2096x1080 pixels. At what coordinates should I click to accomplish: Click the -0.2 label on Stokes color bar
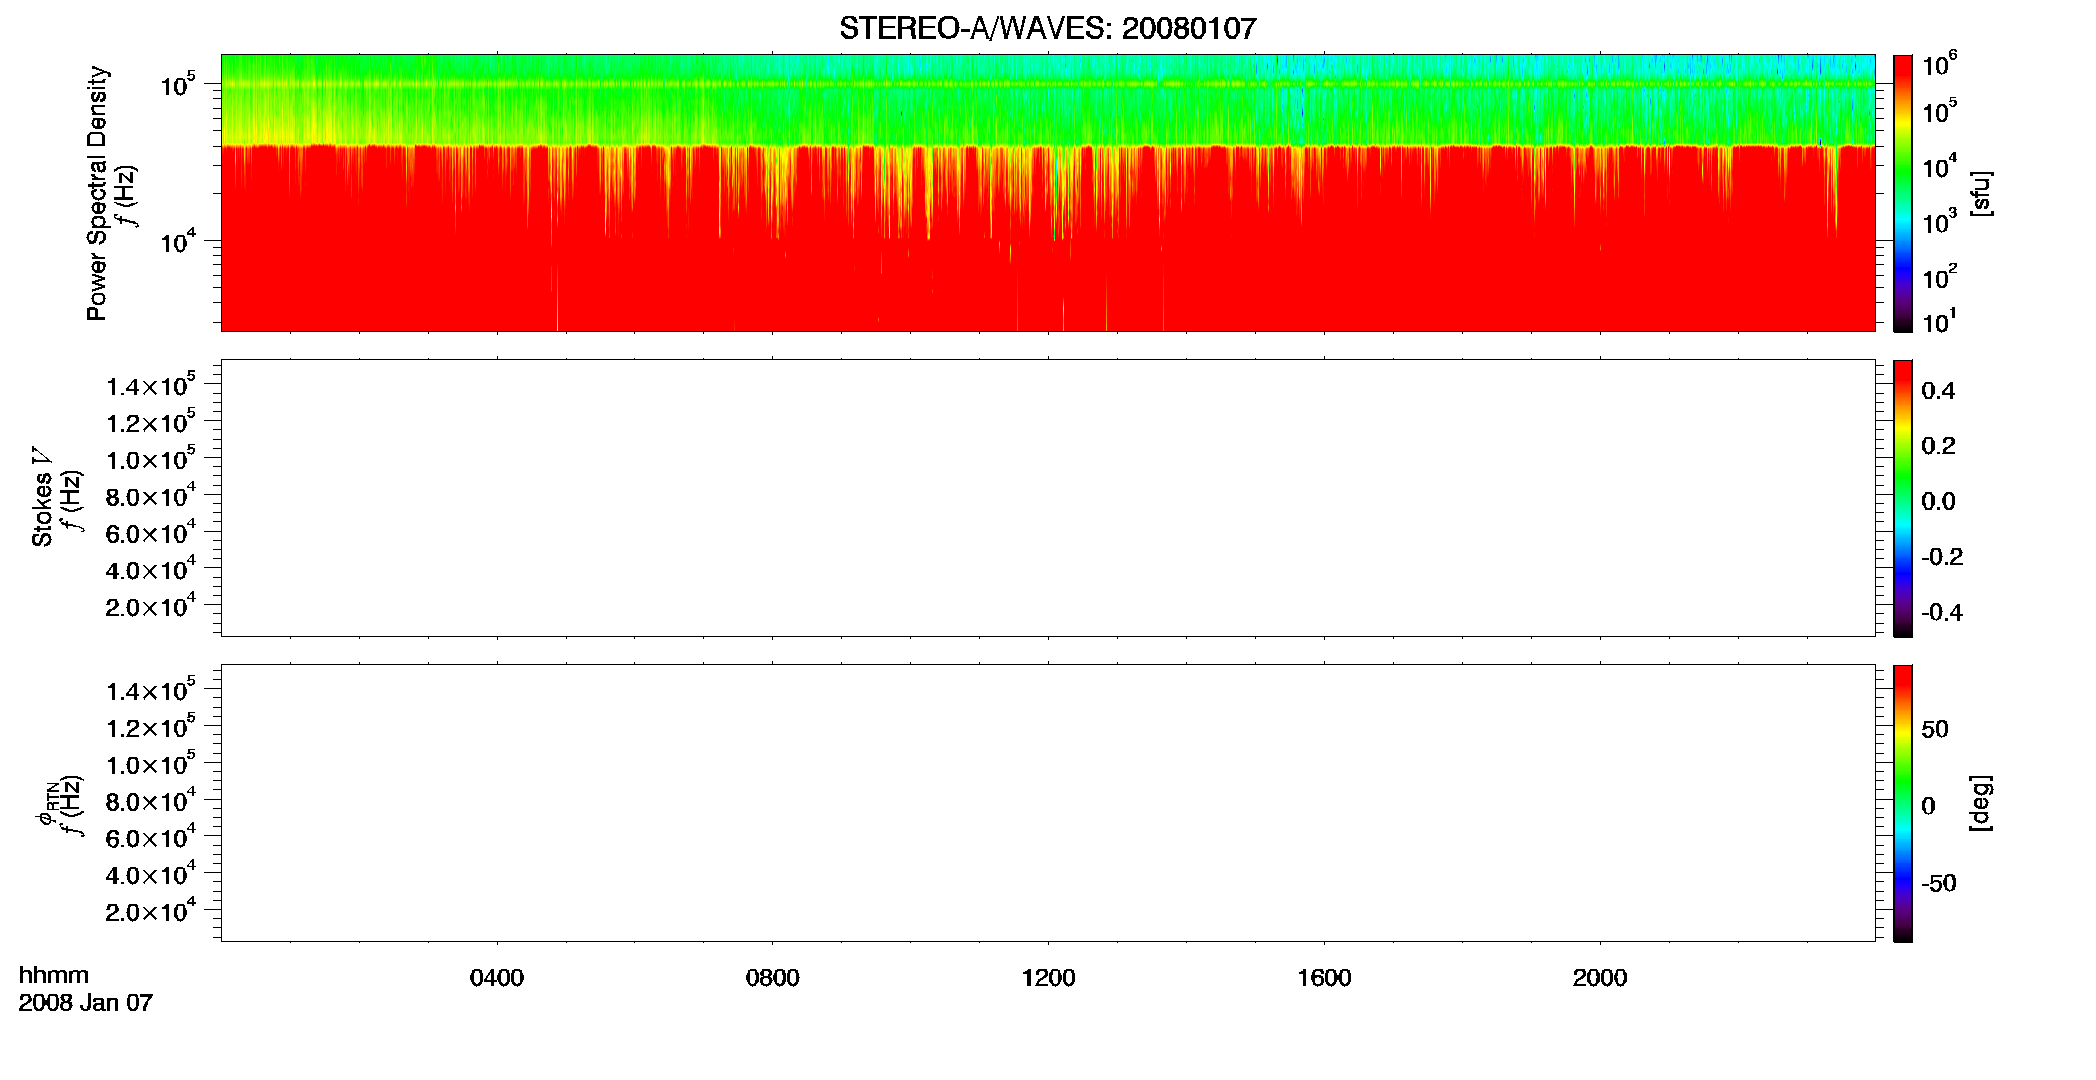(1942, 557)
